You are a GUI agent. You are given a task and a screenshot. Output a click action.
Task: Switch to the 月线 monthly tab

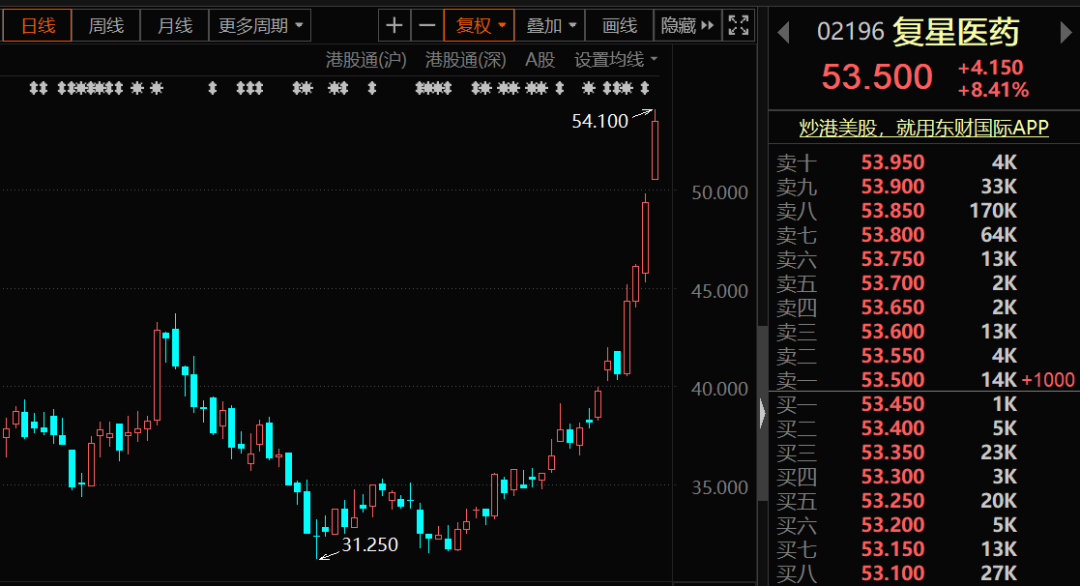(x=174, y=25)
